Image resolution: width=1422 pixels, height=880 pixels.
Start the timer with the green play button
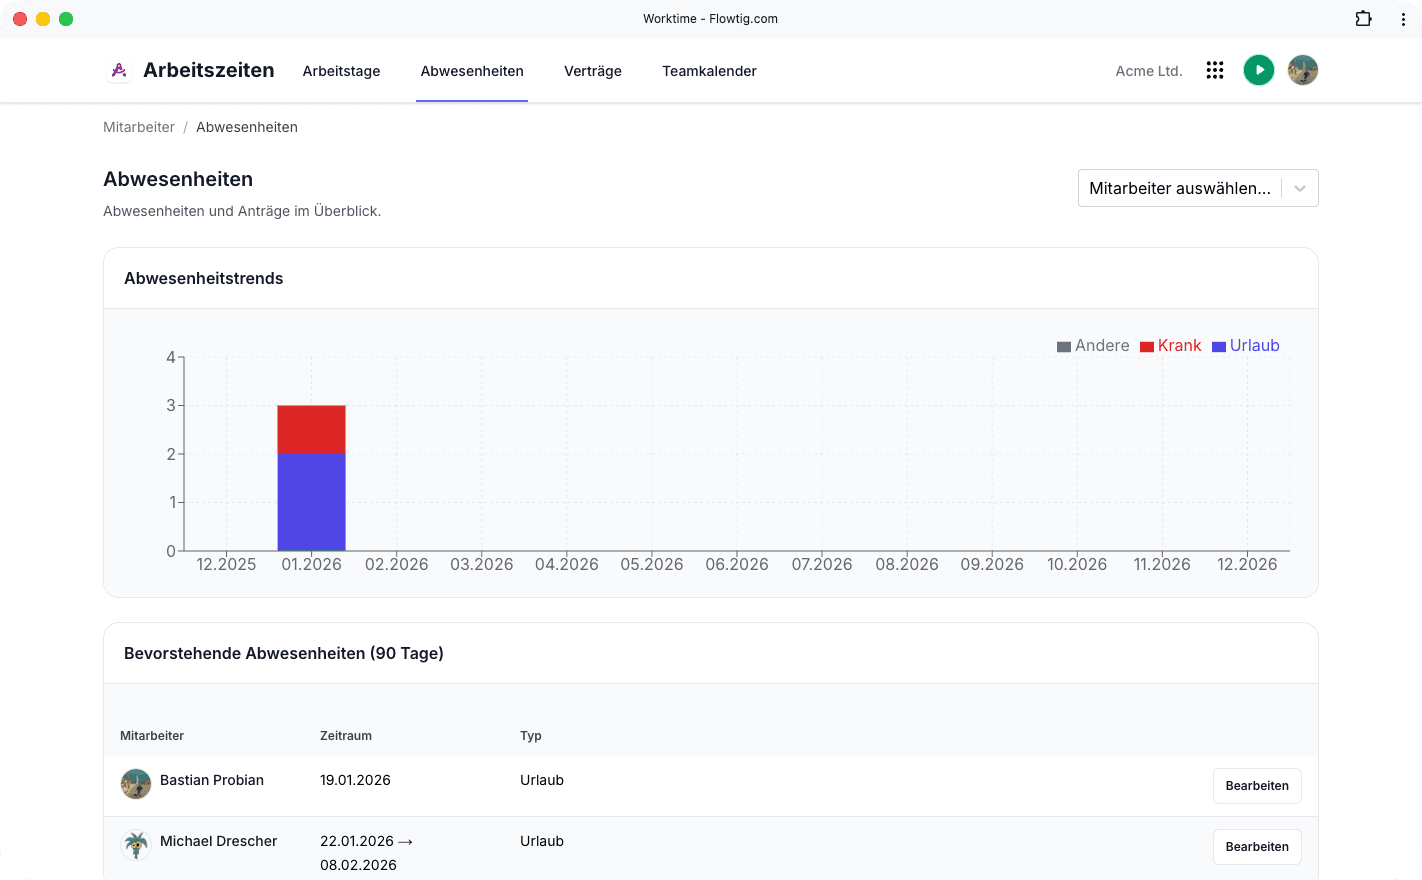tap(1259, 70)
